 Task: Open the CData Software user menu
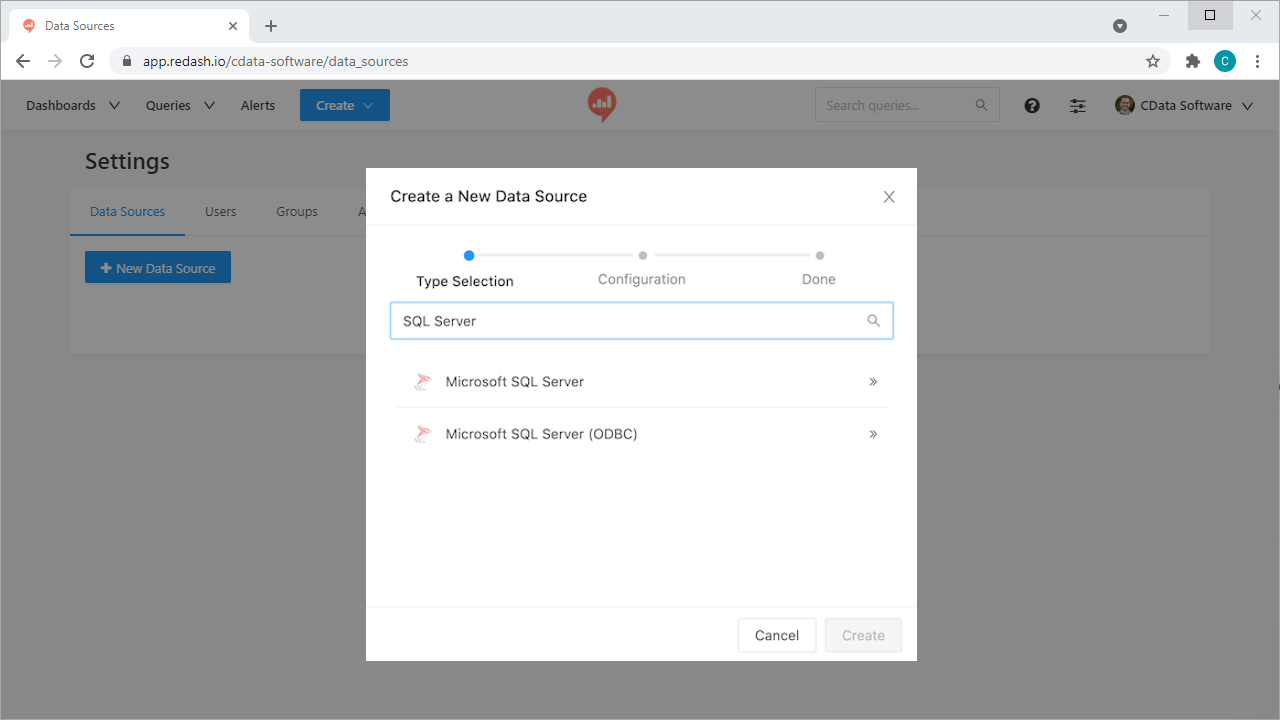[x=1184, y=105]
